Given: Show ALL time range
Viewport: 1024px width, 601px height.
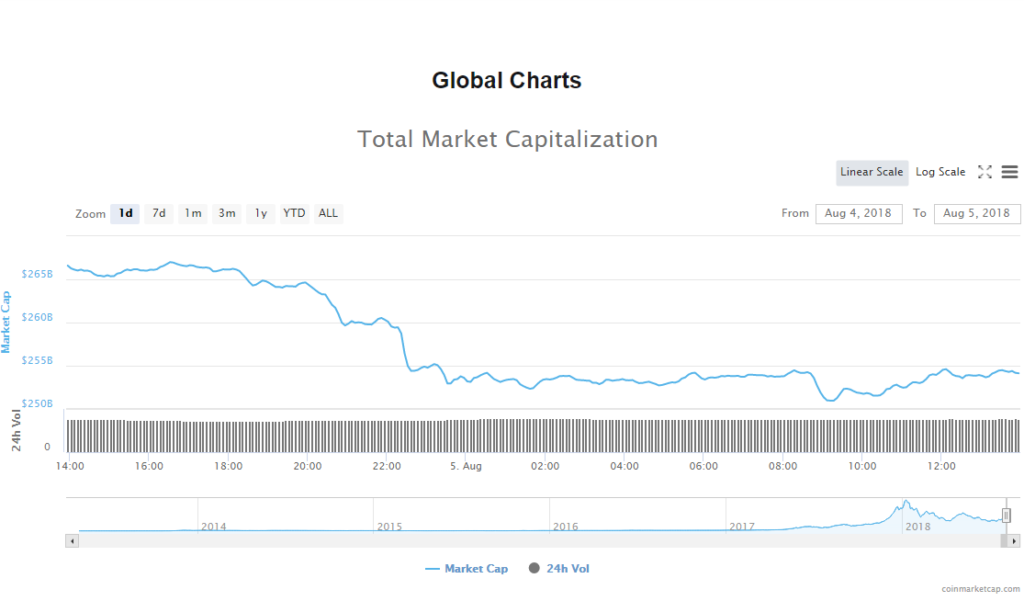Looking at the screenshot, I should tap(328, 213).
